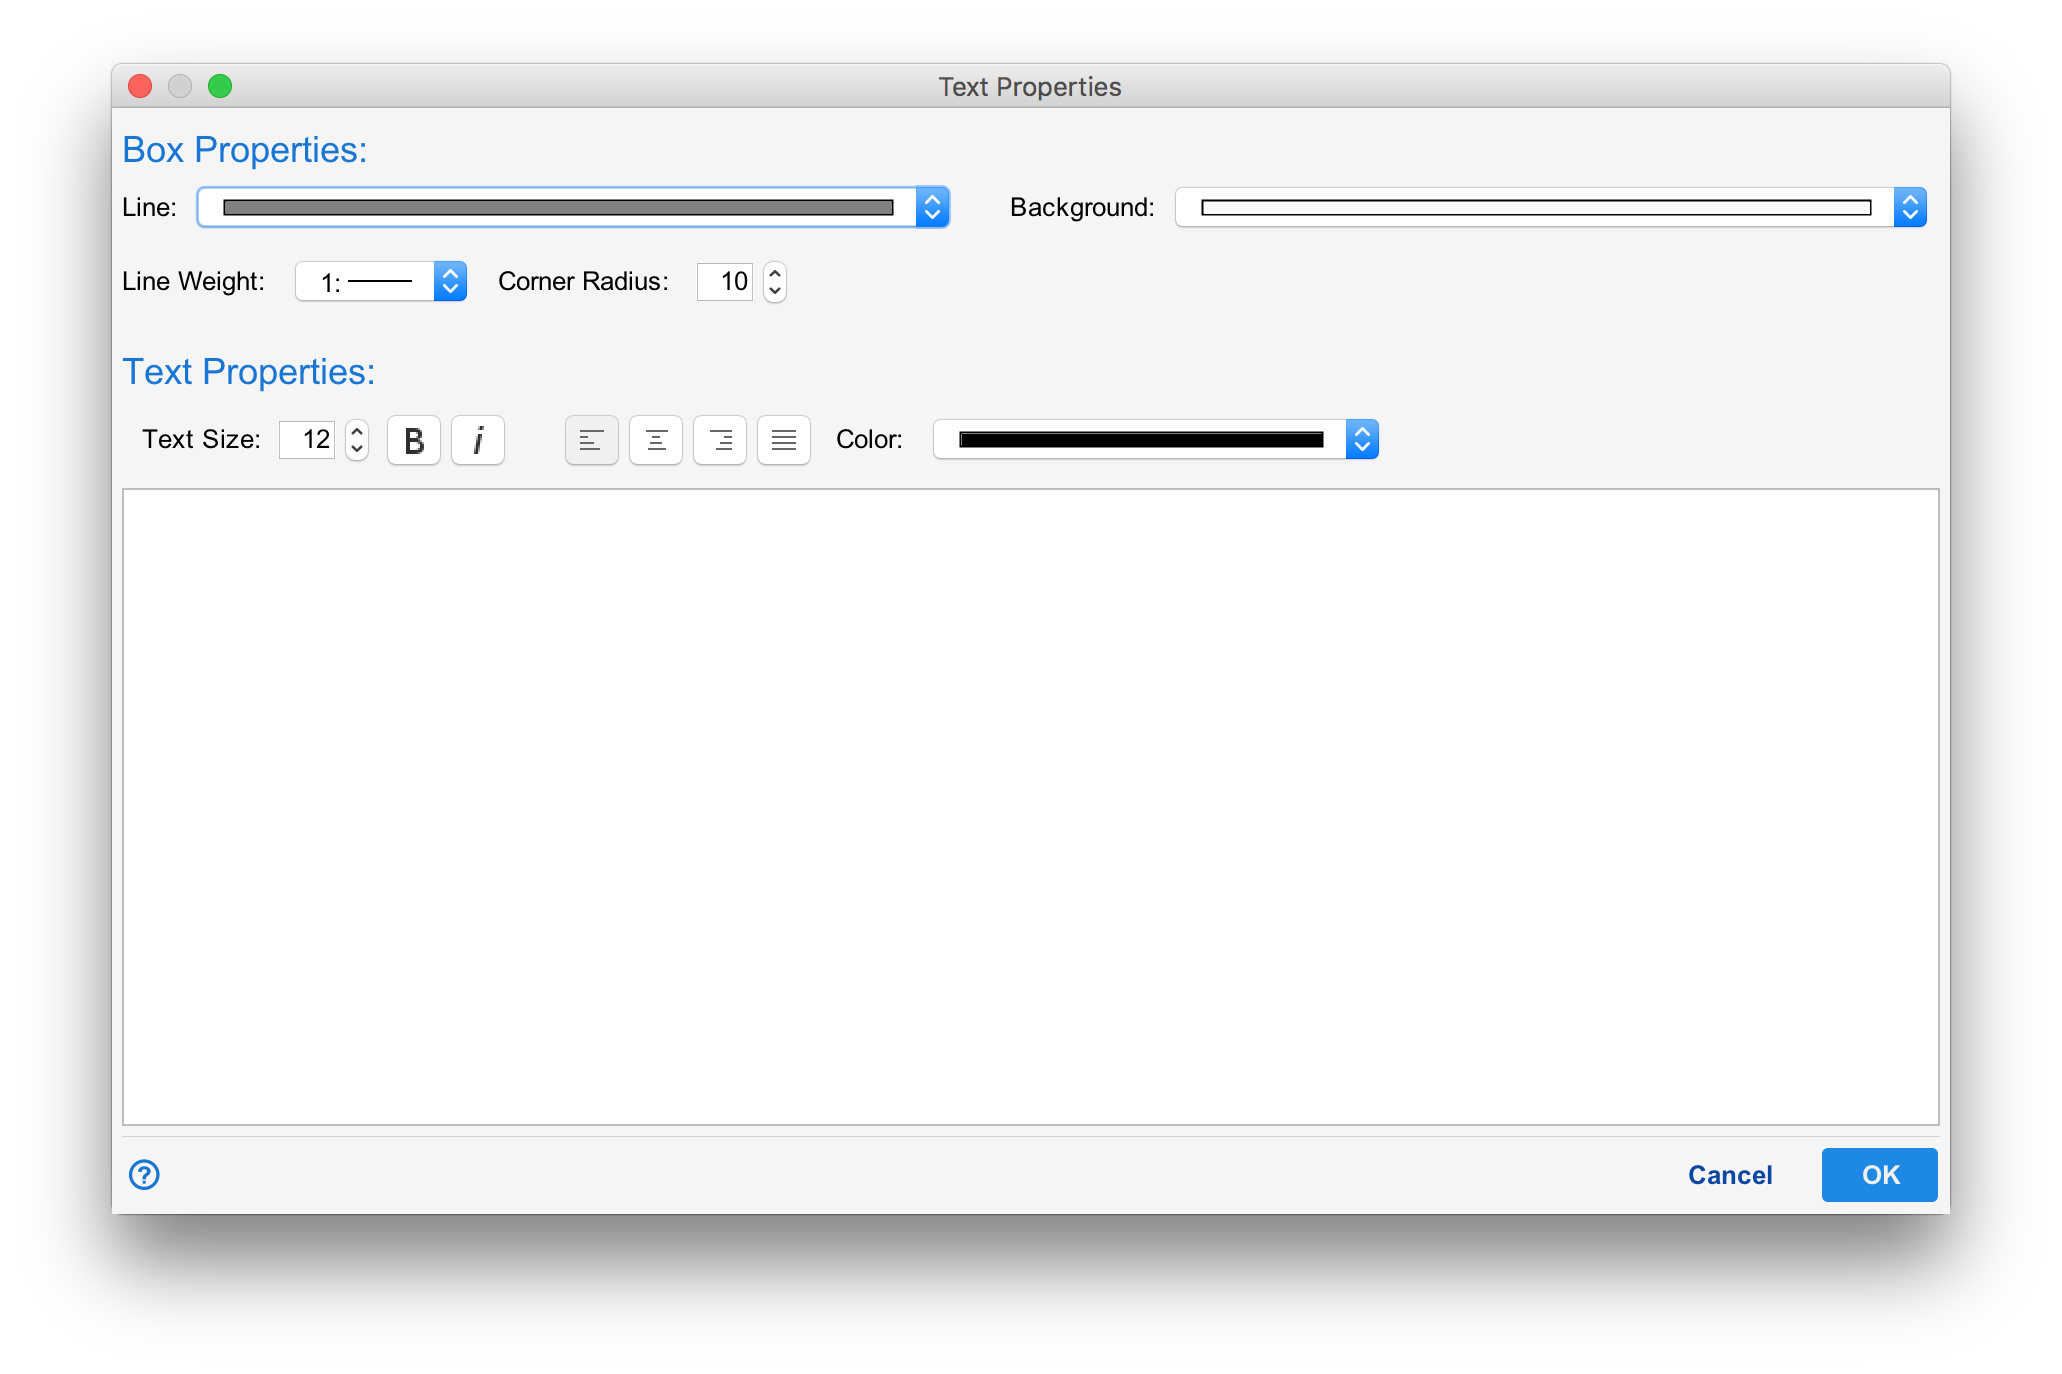This screenshot has width=2062, height=1374.
Task: Click the green zoom traffic-light icon
Action: click(220, 86)
